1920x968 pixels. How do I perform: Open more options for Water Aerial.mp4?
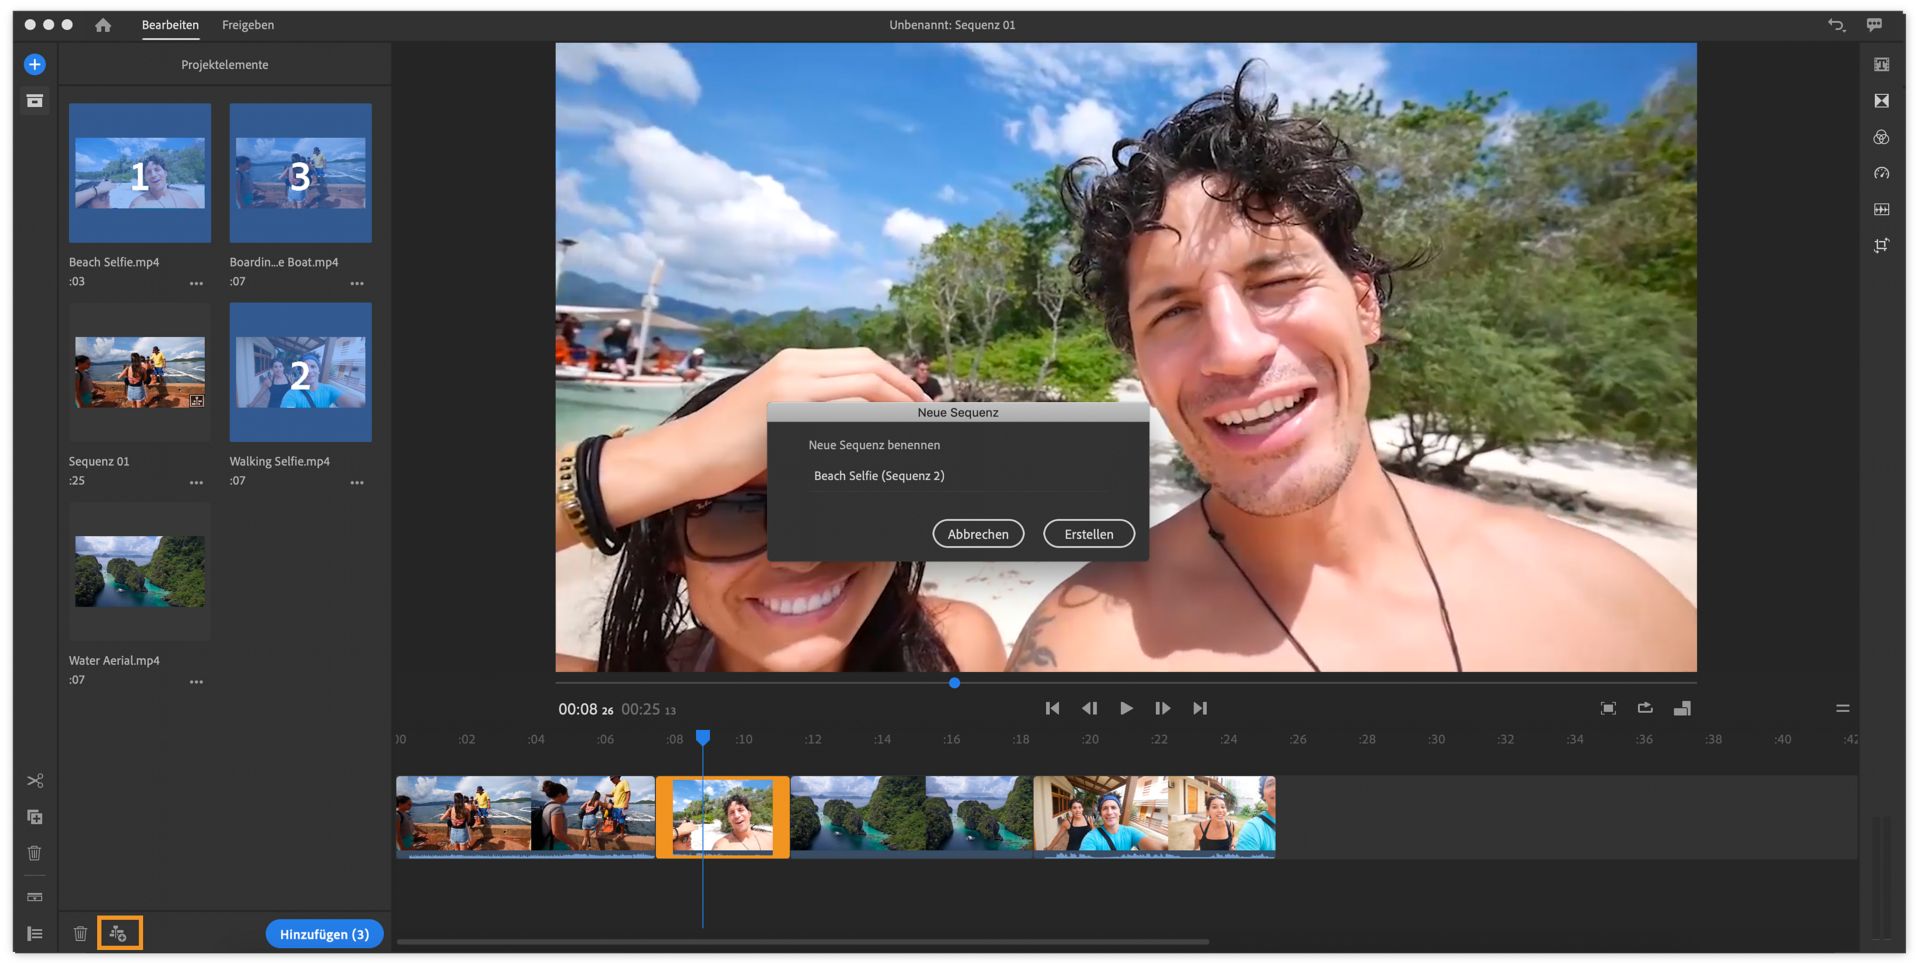196,682
